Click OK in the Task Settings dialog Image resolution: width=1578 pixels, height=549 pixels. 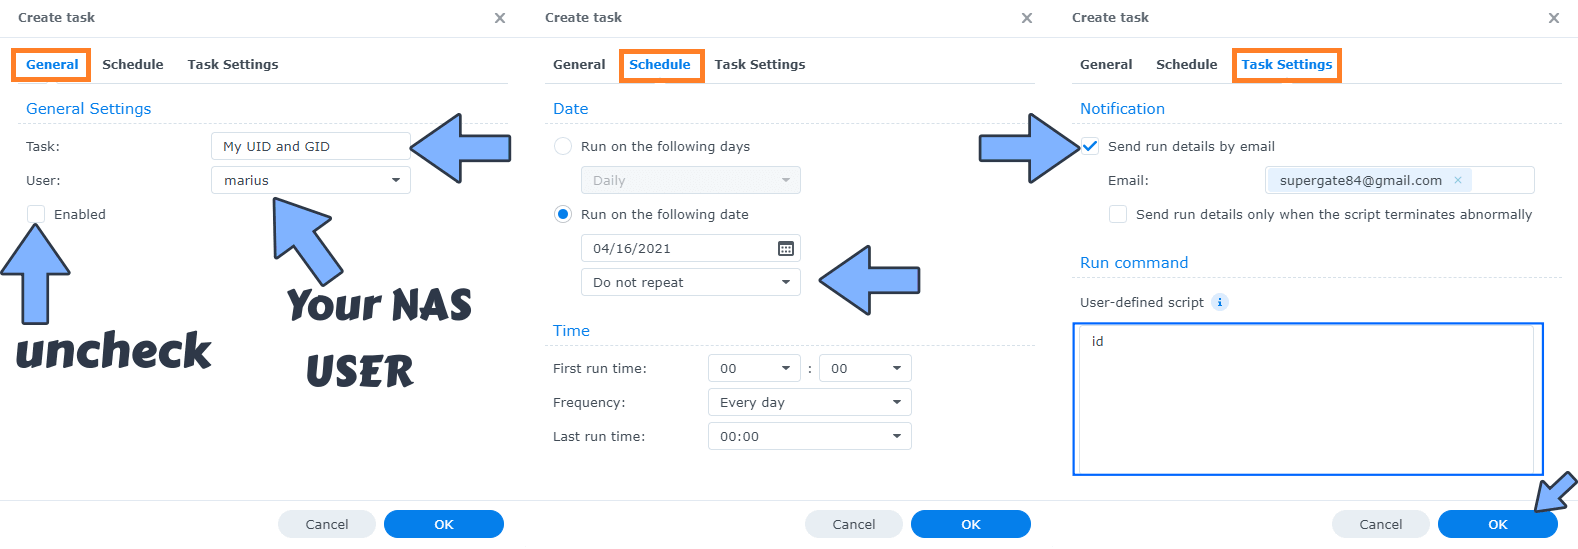click(1497, 524)
